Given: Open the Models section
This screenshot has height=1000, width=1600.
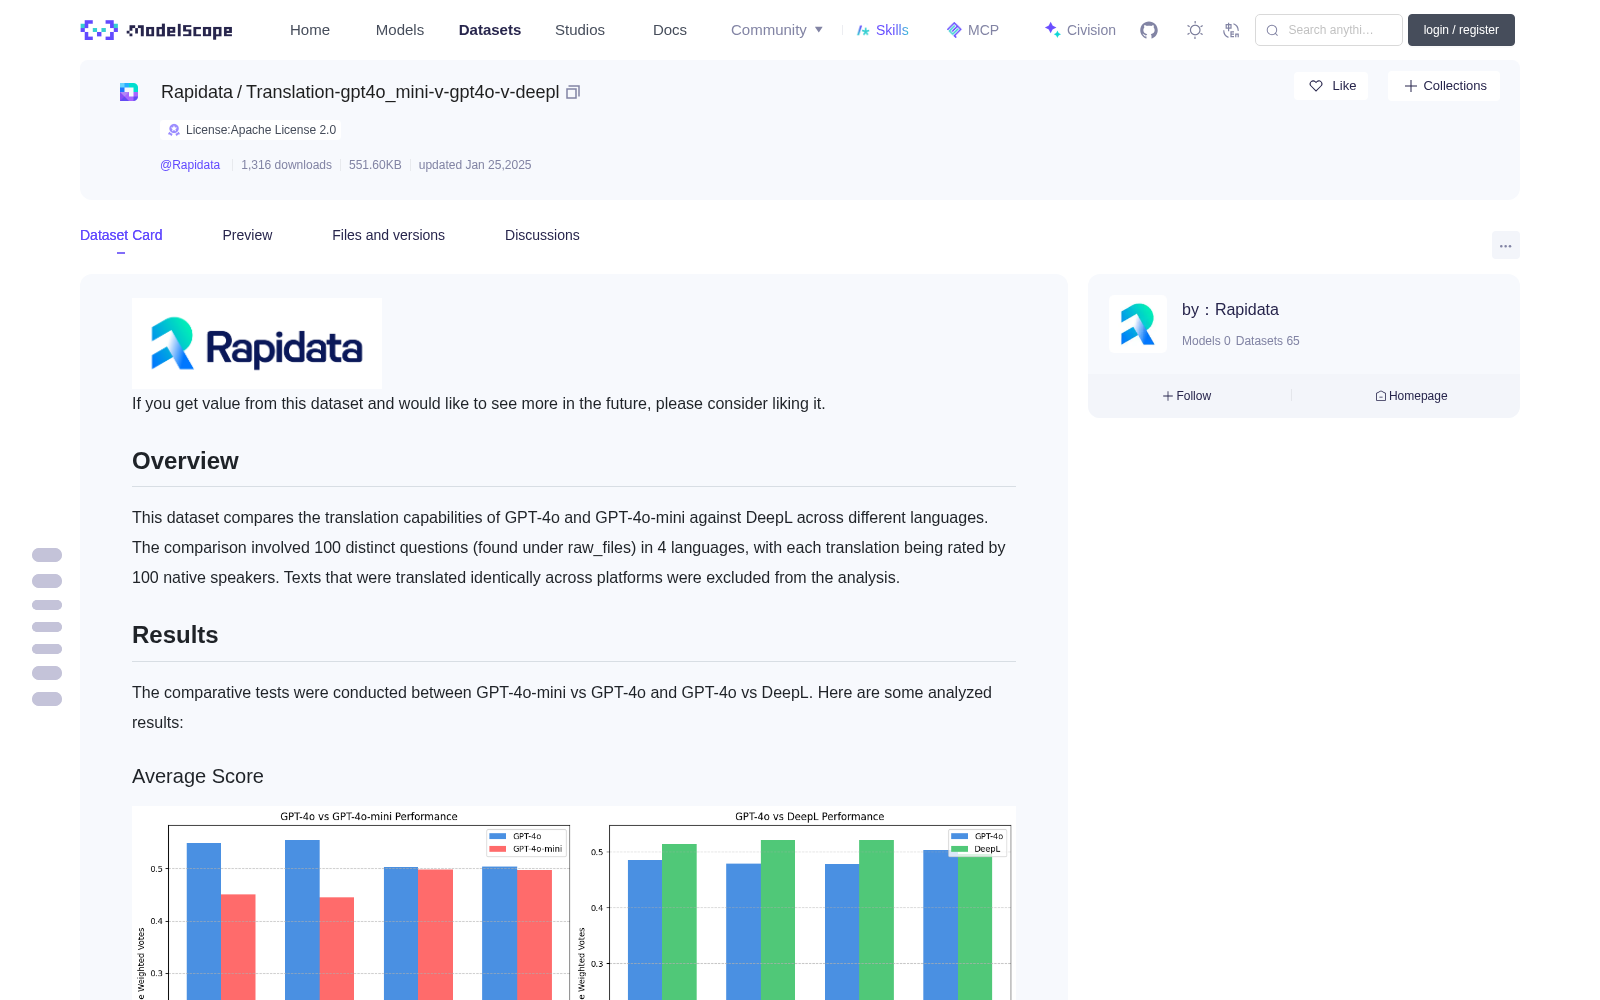Looking at the screenshot, I should [x=400, y=30].
